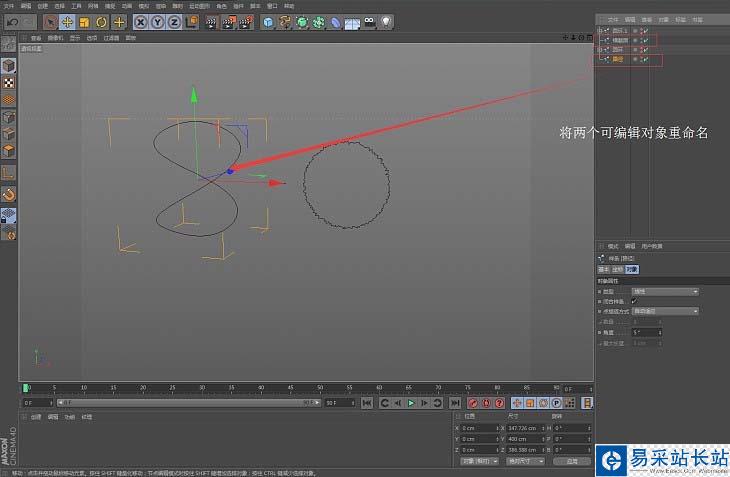Switch to the Coordinates attributes tab
This screenshot has height=477, width=730.
click(x=617, y=269)
